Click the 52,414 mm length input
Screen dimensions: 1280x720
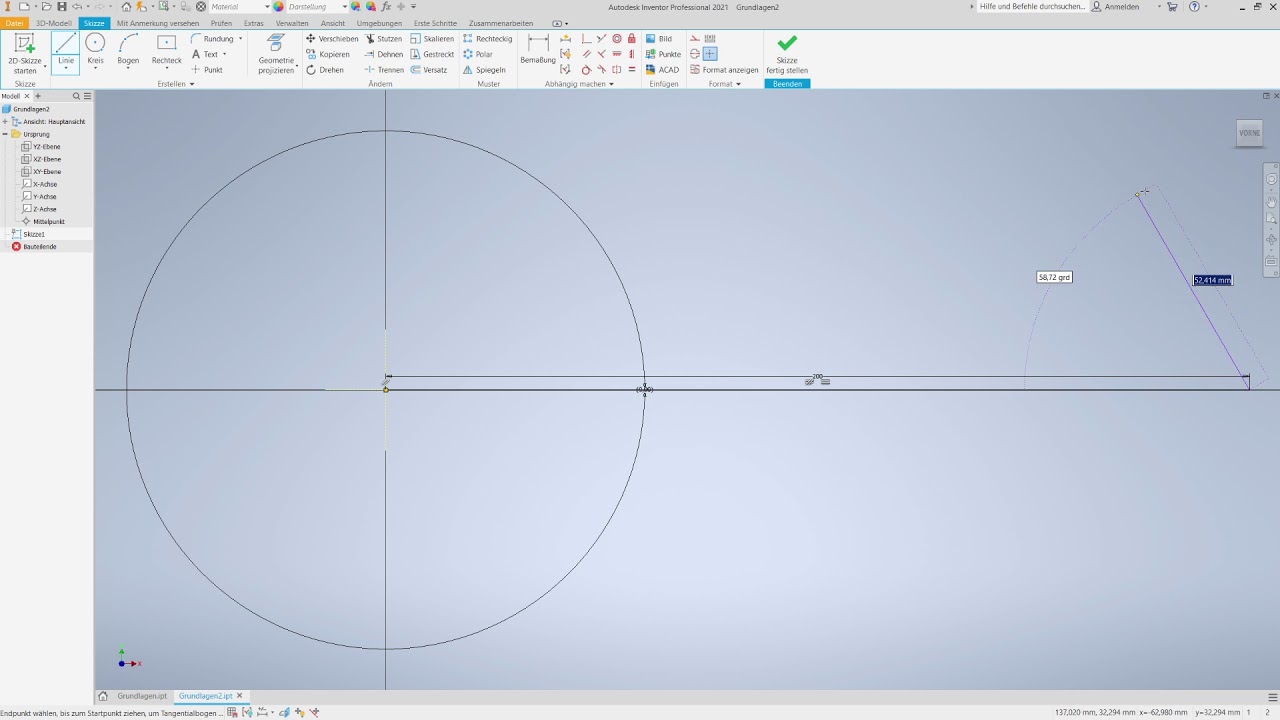point(1212,280)
